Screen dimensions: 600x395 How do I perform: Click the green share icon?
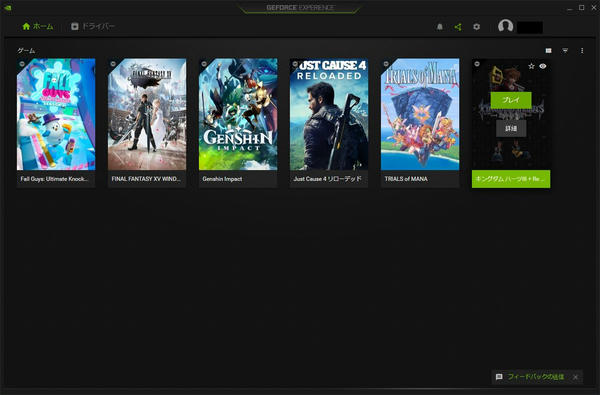(458, 27)
